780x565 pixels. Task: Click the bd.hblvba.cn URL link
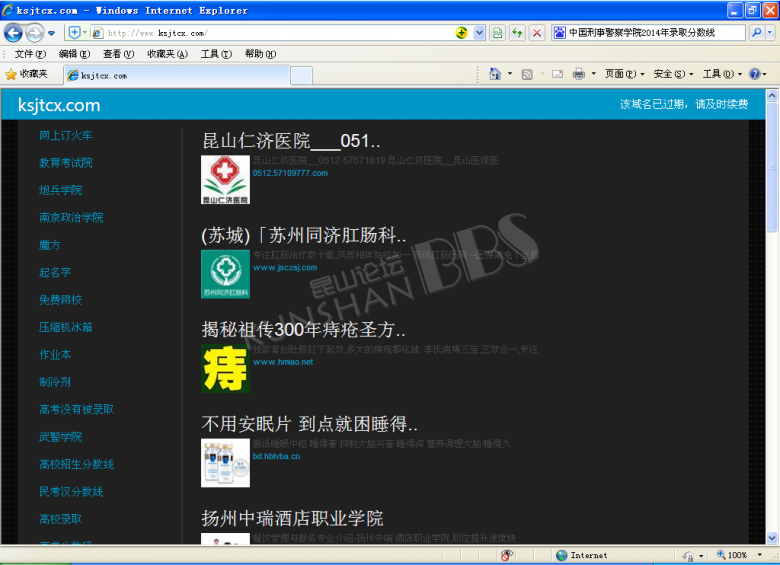pyautogui.click(x=276, y=456)
